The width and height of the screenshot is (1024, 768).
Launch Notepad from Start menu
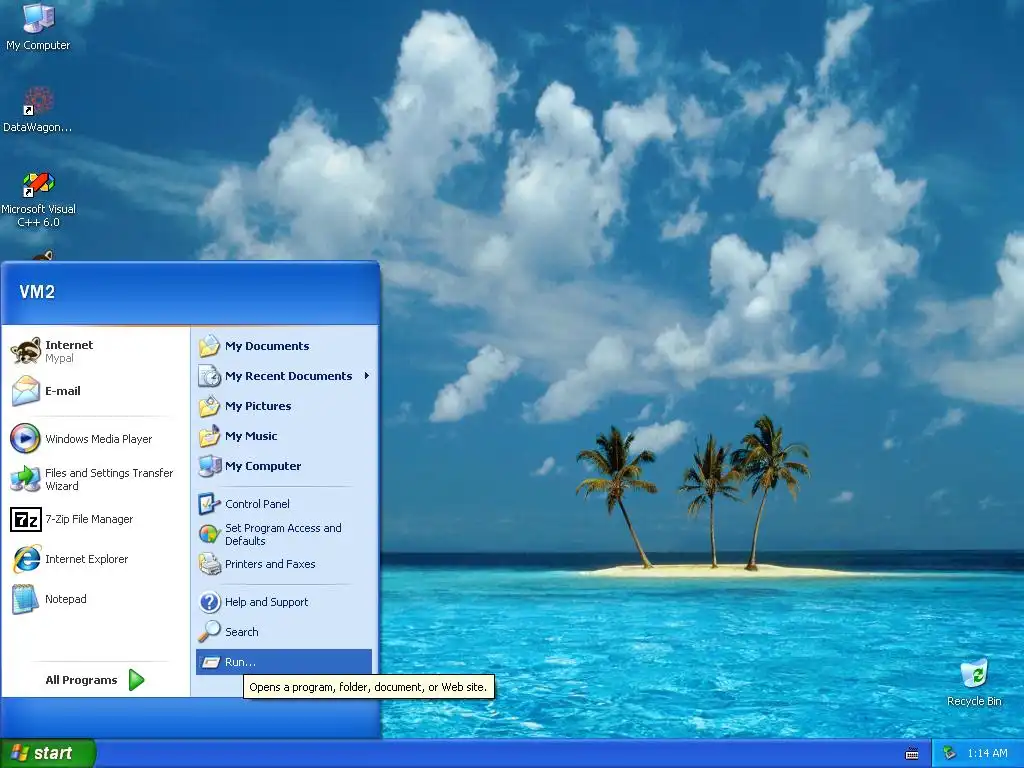point(95,599)
